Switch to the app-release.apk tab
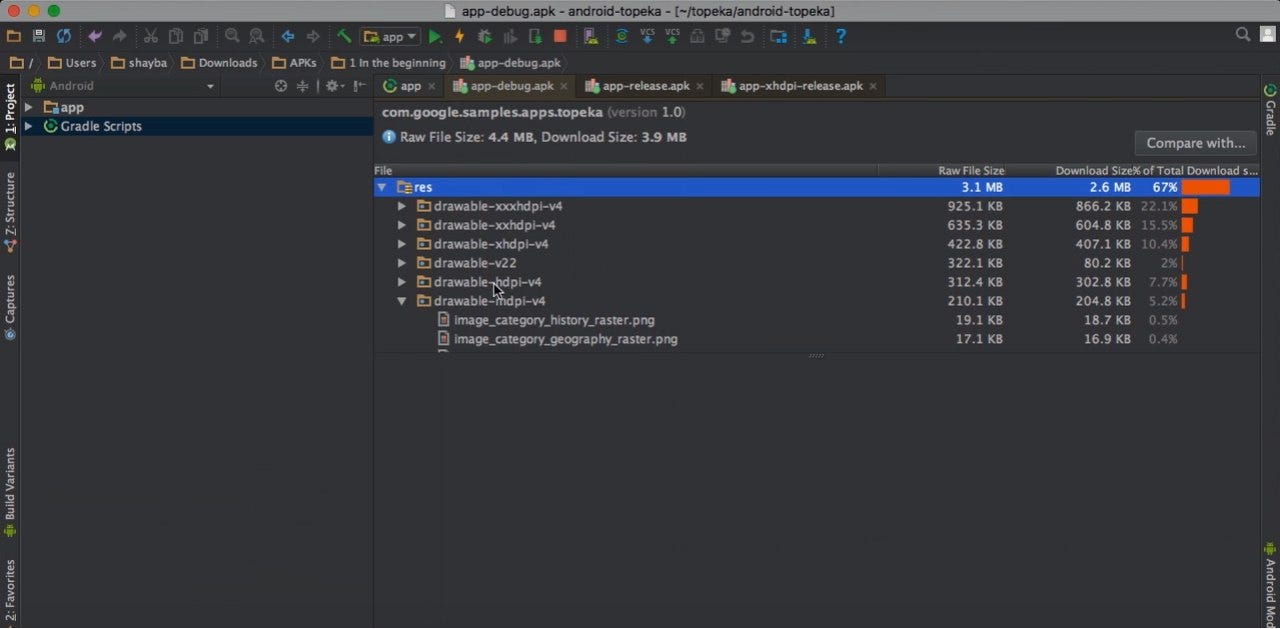1280x629 pixels. point(644,86)
